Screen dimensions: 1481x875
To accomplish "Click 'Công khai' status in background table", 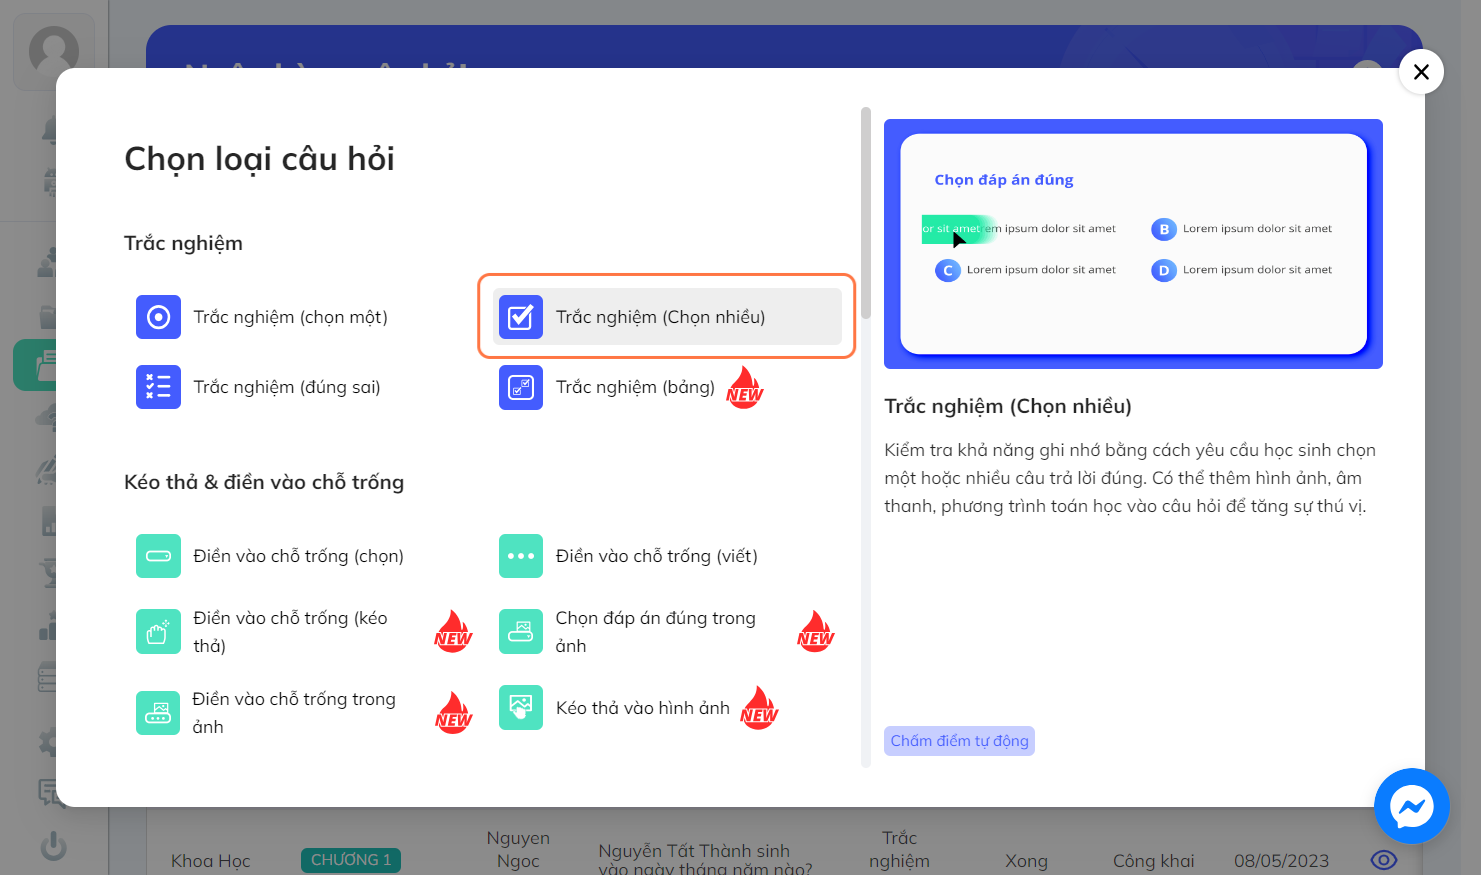I will [x=1154, y=861].
